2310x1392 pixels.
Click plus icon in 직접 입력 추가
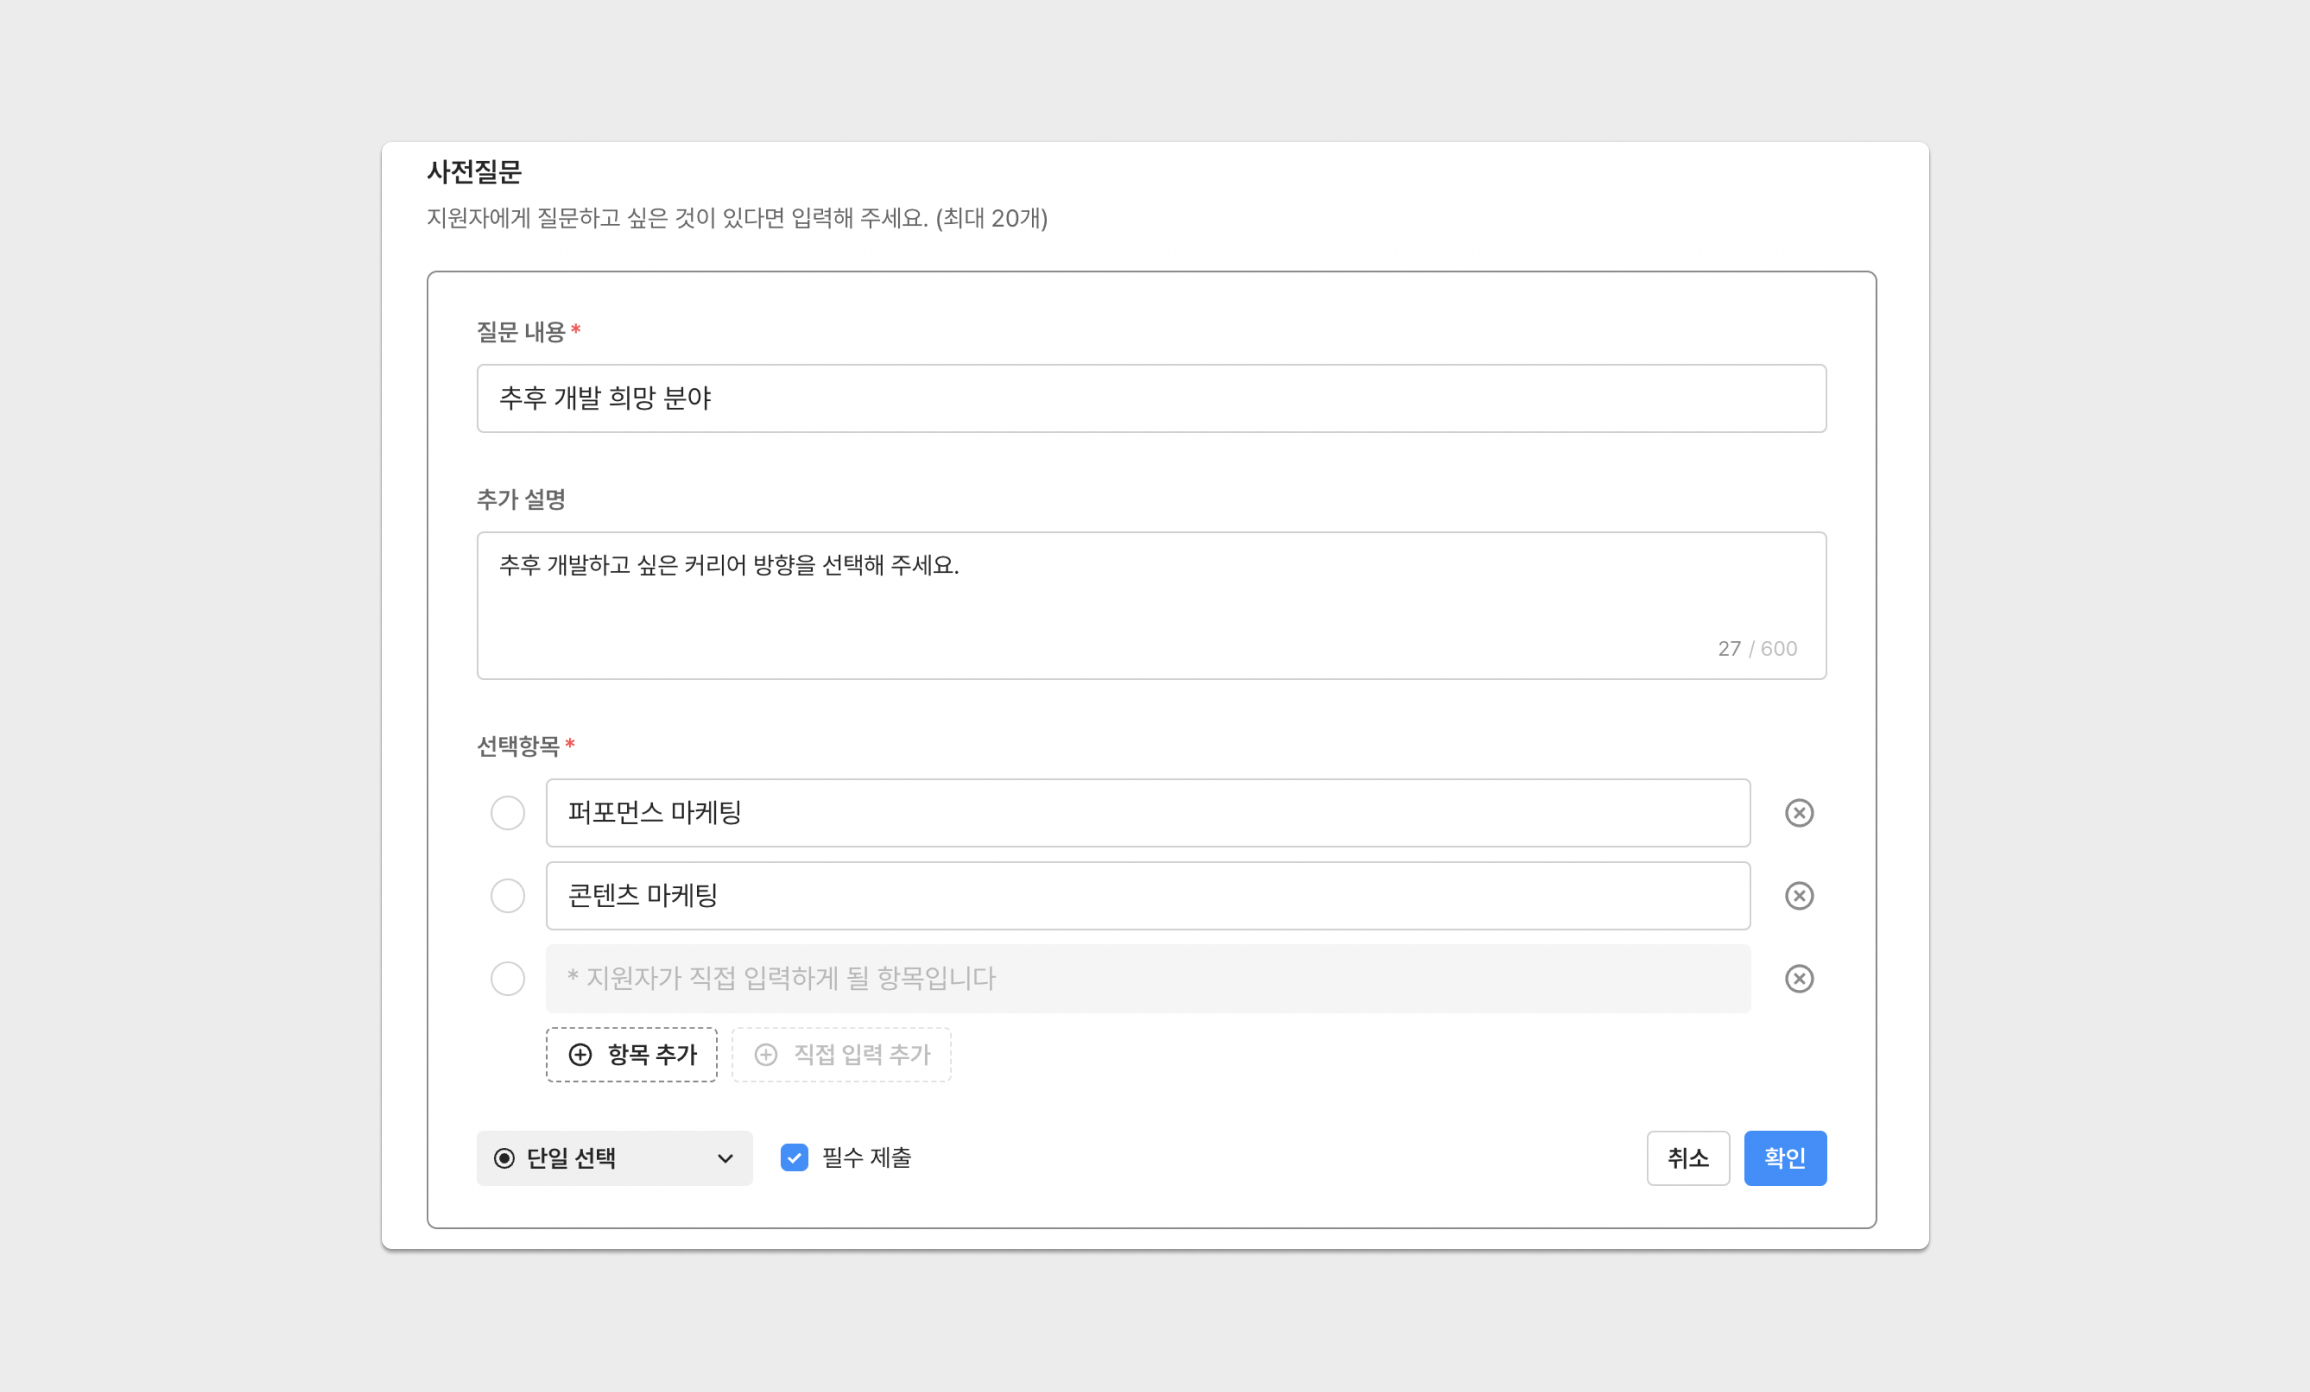[x=766, y=1054]
